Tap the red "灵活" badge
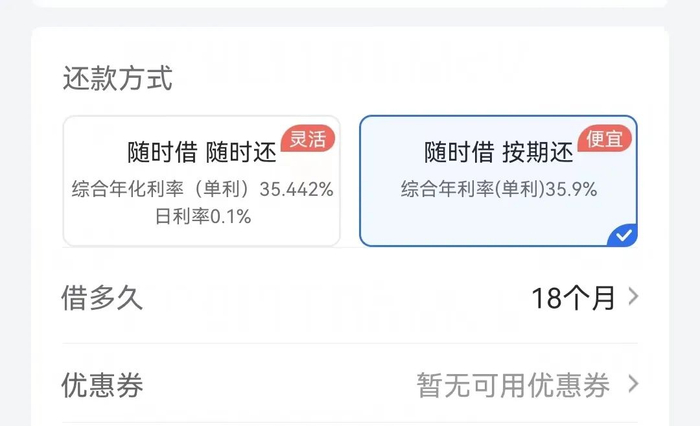Image resolution: width=700 pixels, height=426 pixels. [307, 139]
